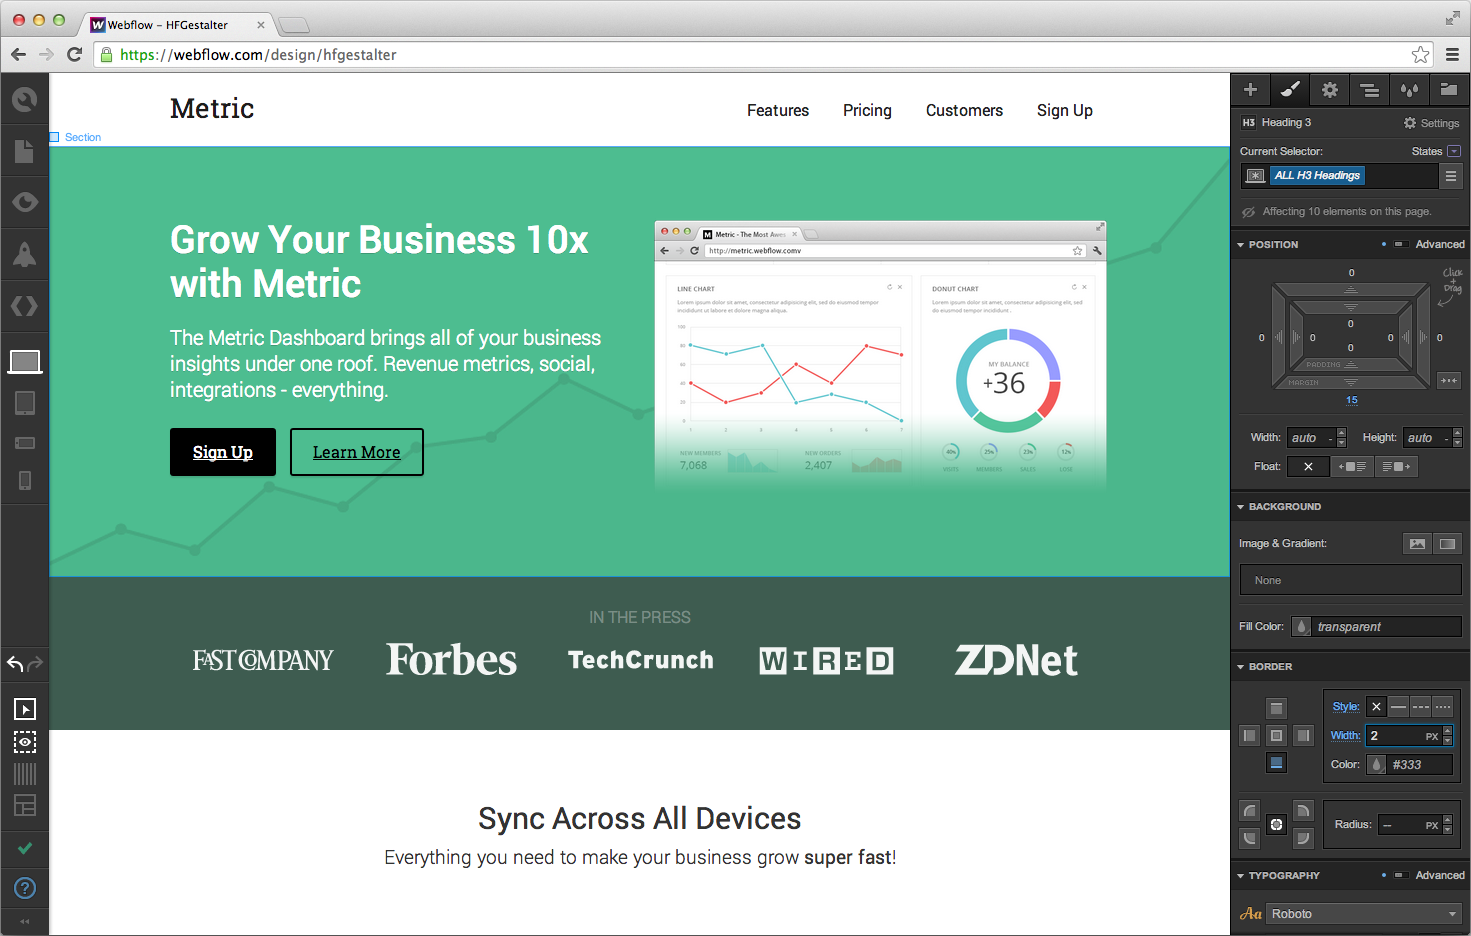The image size is (1471, 936).
Task: Click the crossed-eye affecting elements icon
Action: coord(1248,212)
